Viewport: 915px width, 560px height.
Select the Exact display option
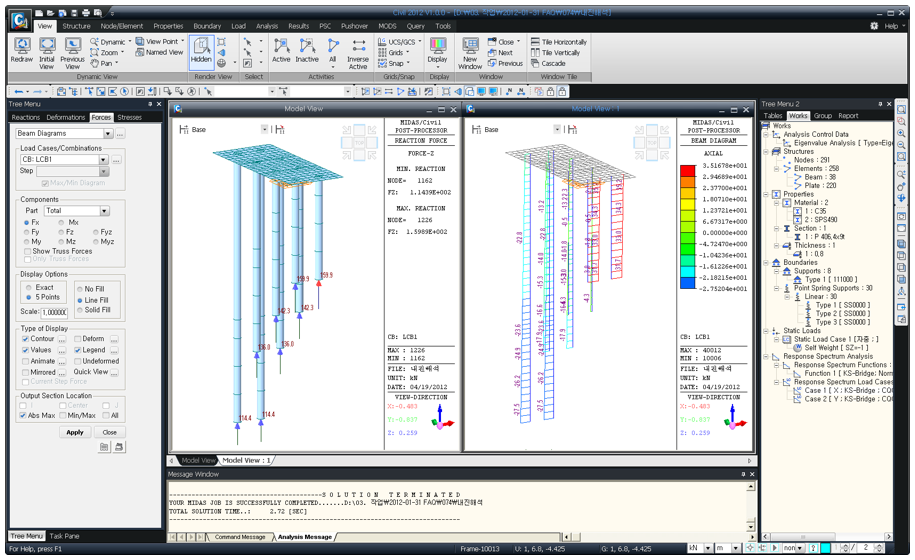click(29, 288)
